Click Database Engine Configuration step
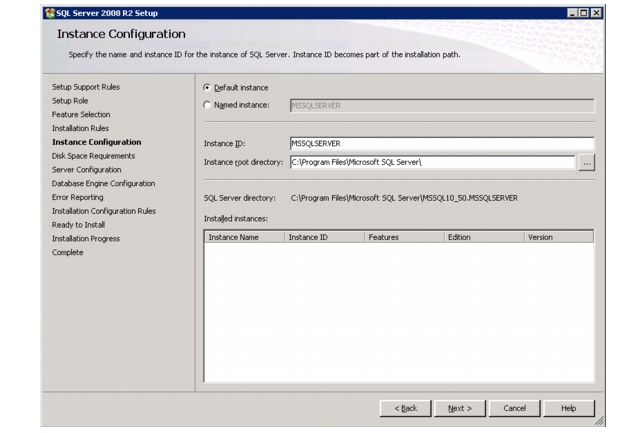Screen dimensions: 640x433 click(103, 184)
